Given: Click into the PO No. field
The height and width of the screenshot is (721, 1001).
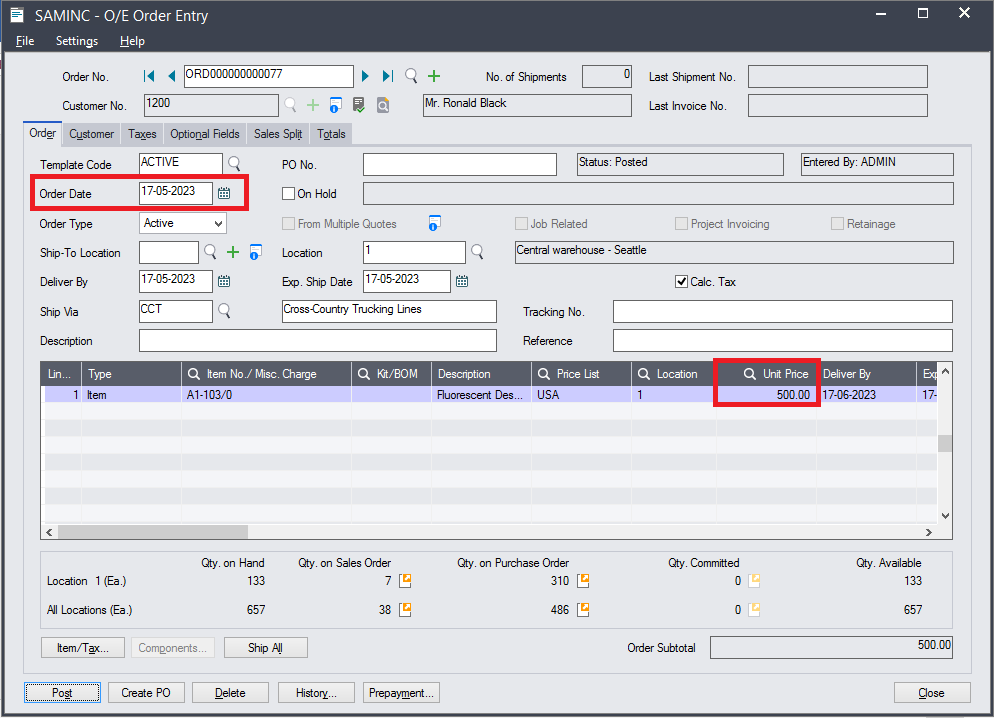Looking at the screenshot, I should point(460,164).
